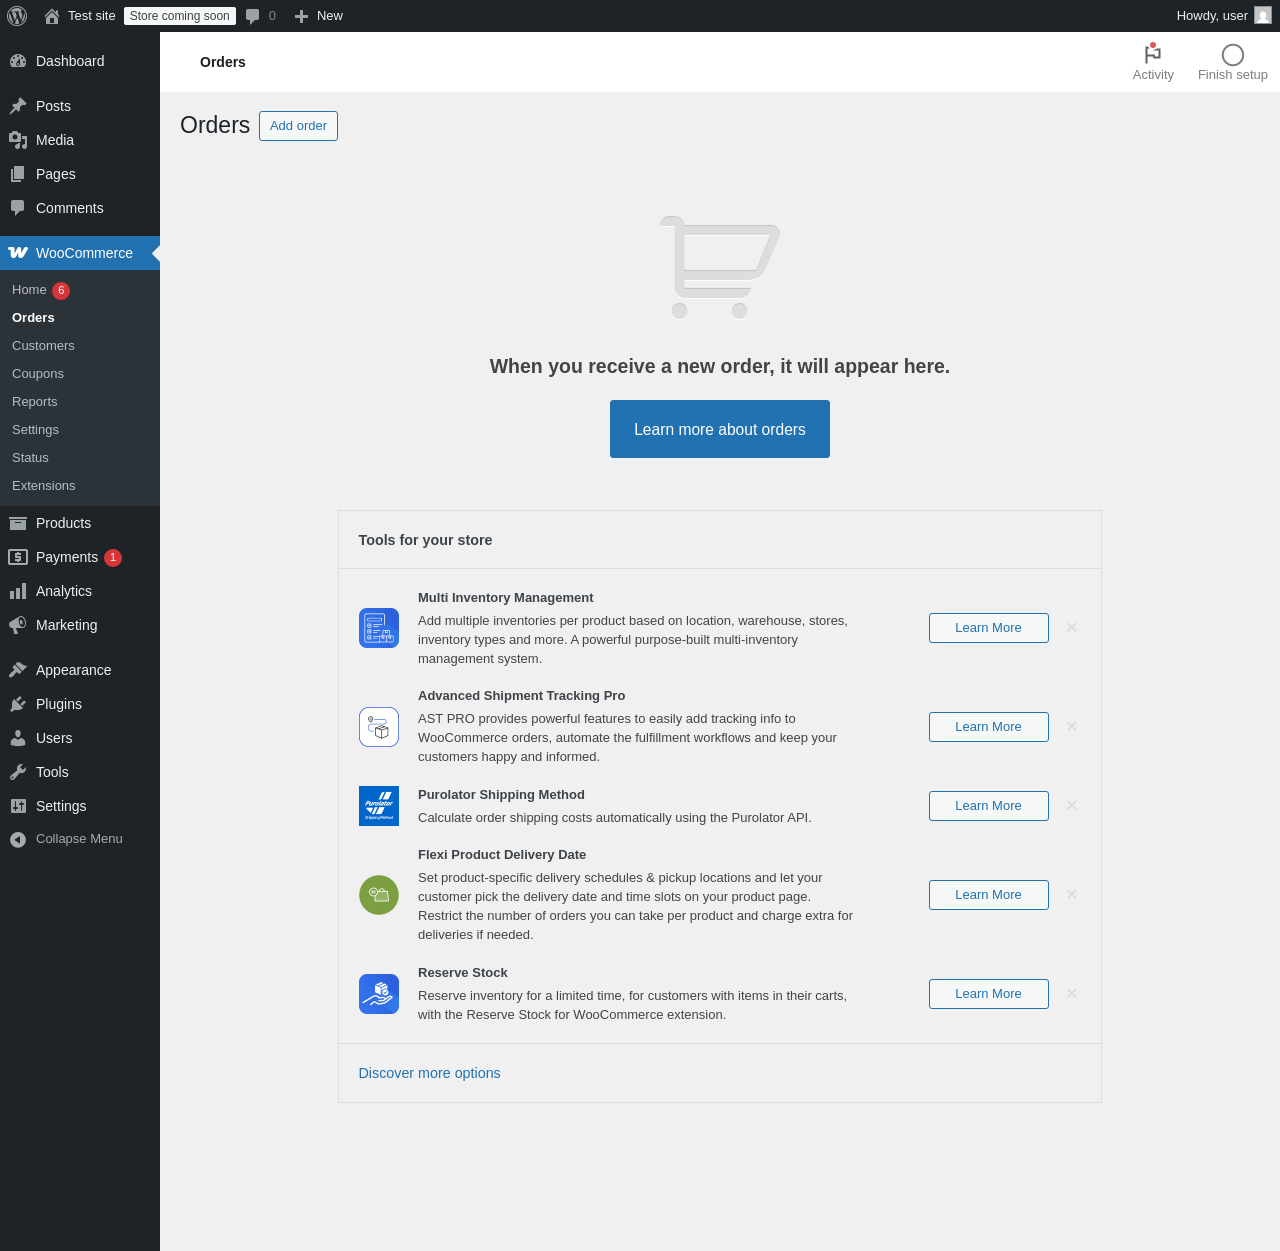1280x1251 pixels.
Task: Click the Multi Inventory Management icon
Action: coord(379,628)
